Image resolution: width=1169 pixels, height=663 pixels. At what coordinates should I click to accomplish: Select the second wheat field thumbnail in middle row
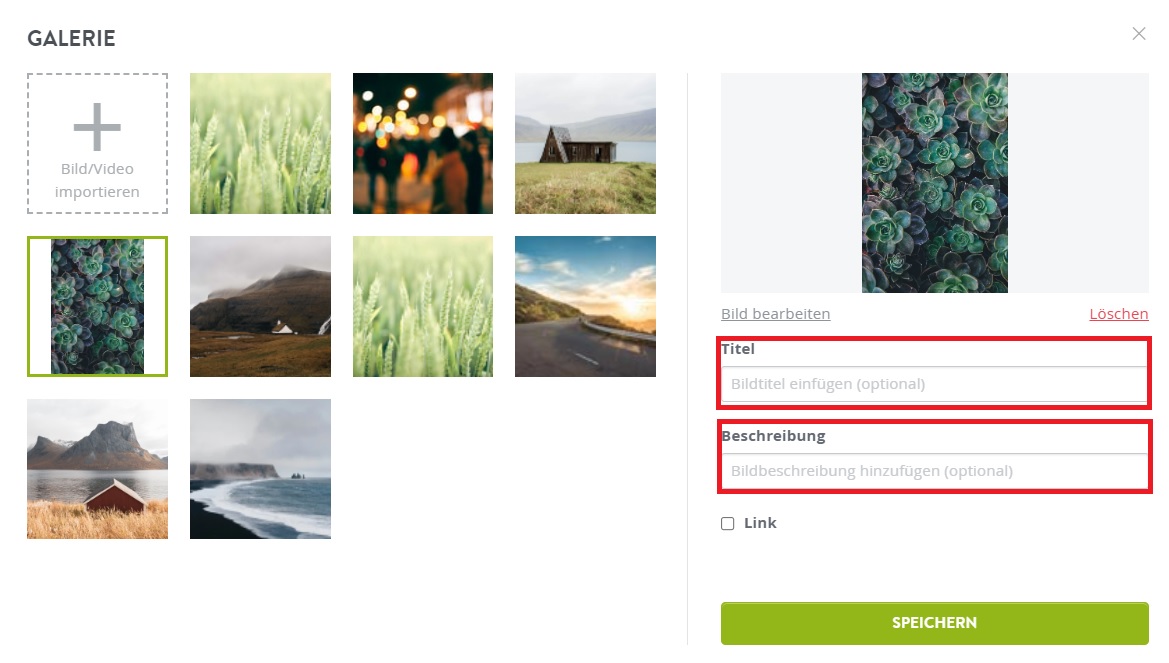[423, 307]
